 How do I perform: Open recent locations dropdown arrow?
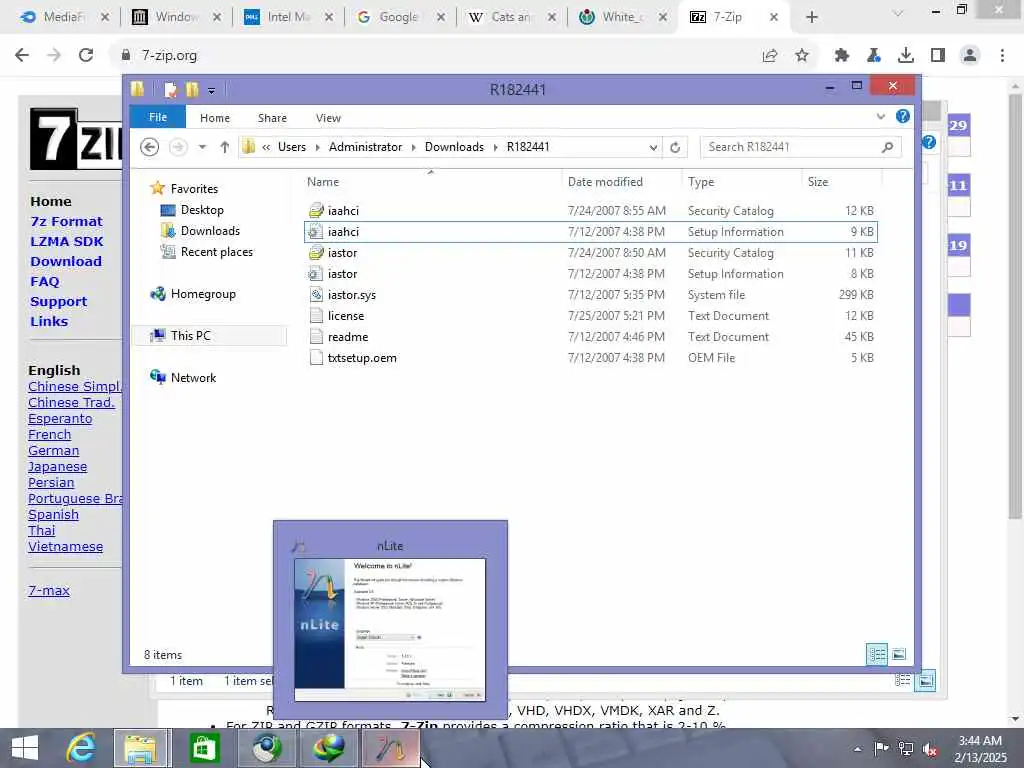[x=202, y=147]
